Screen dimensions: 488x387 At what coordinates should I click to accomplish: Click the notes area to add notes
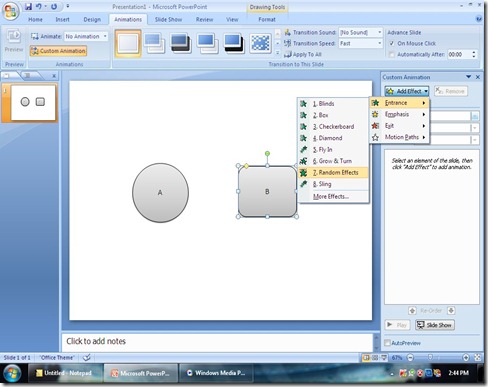coord(217,341)
